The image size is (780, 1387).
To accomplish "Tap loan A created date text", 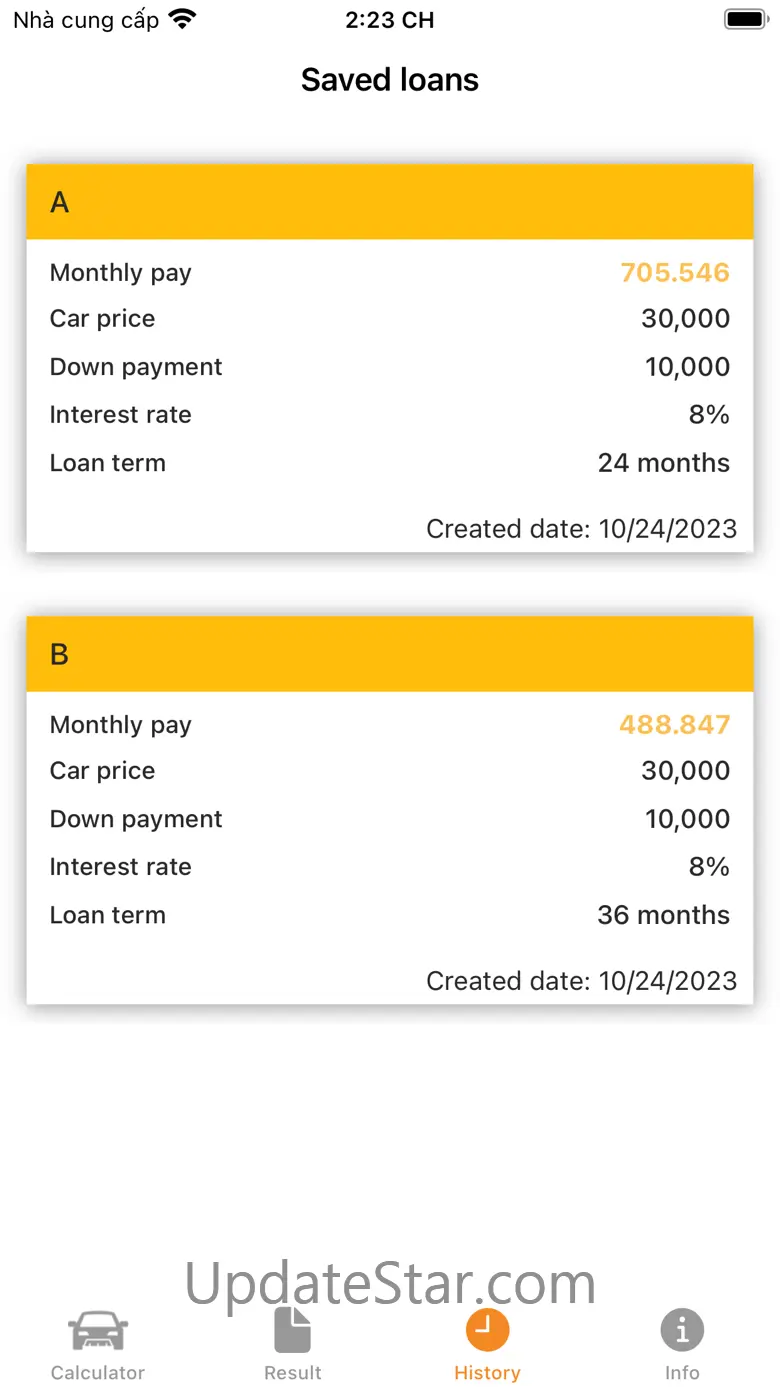I will 581,529.
